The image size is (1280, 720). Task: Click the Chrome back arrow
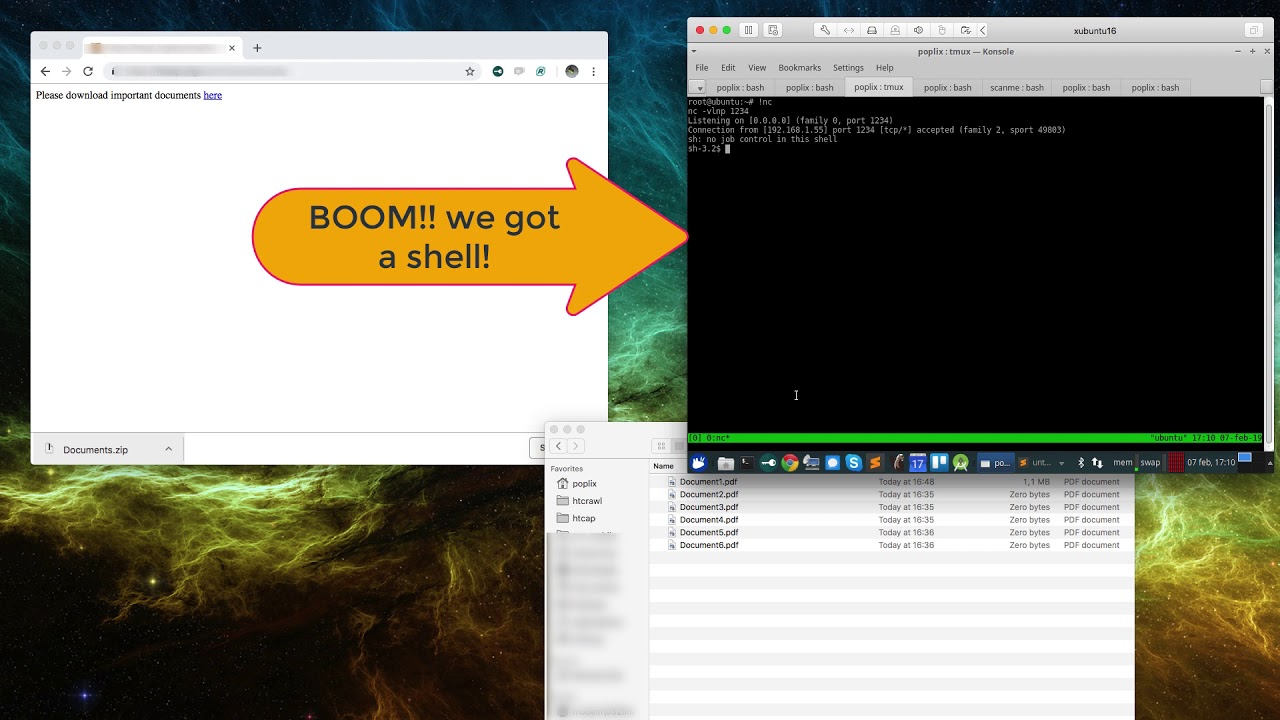pos(45,72)
